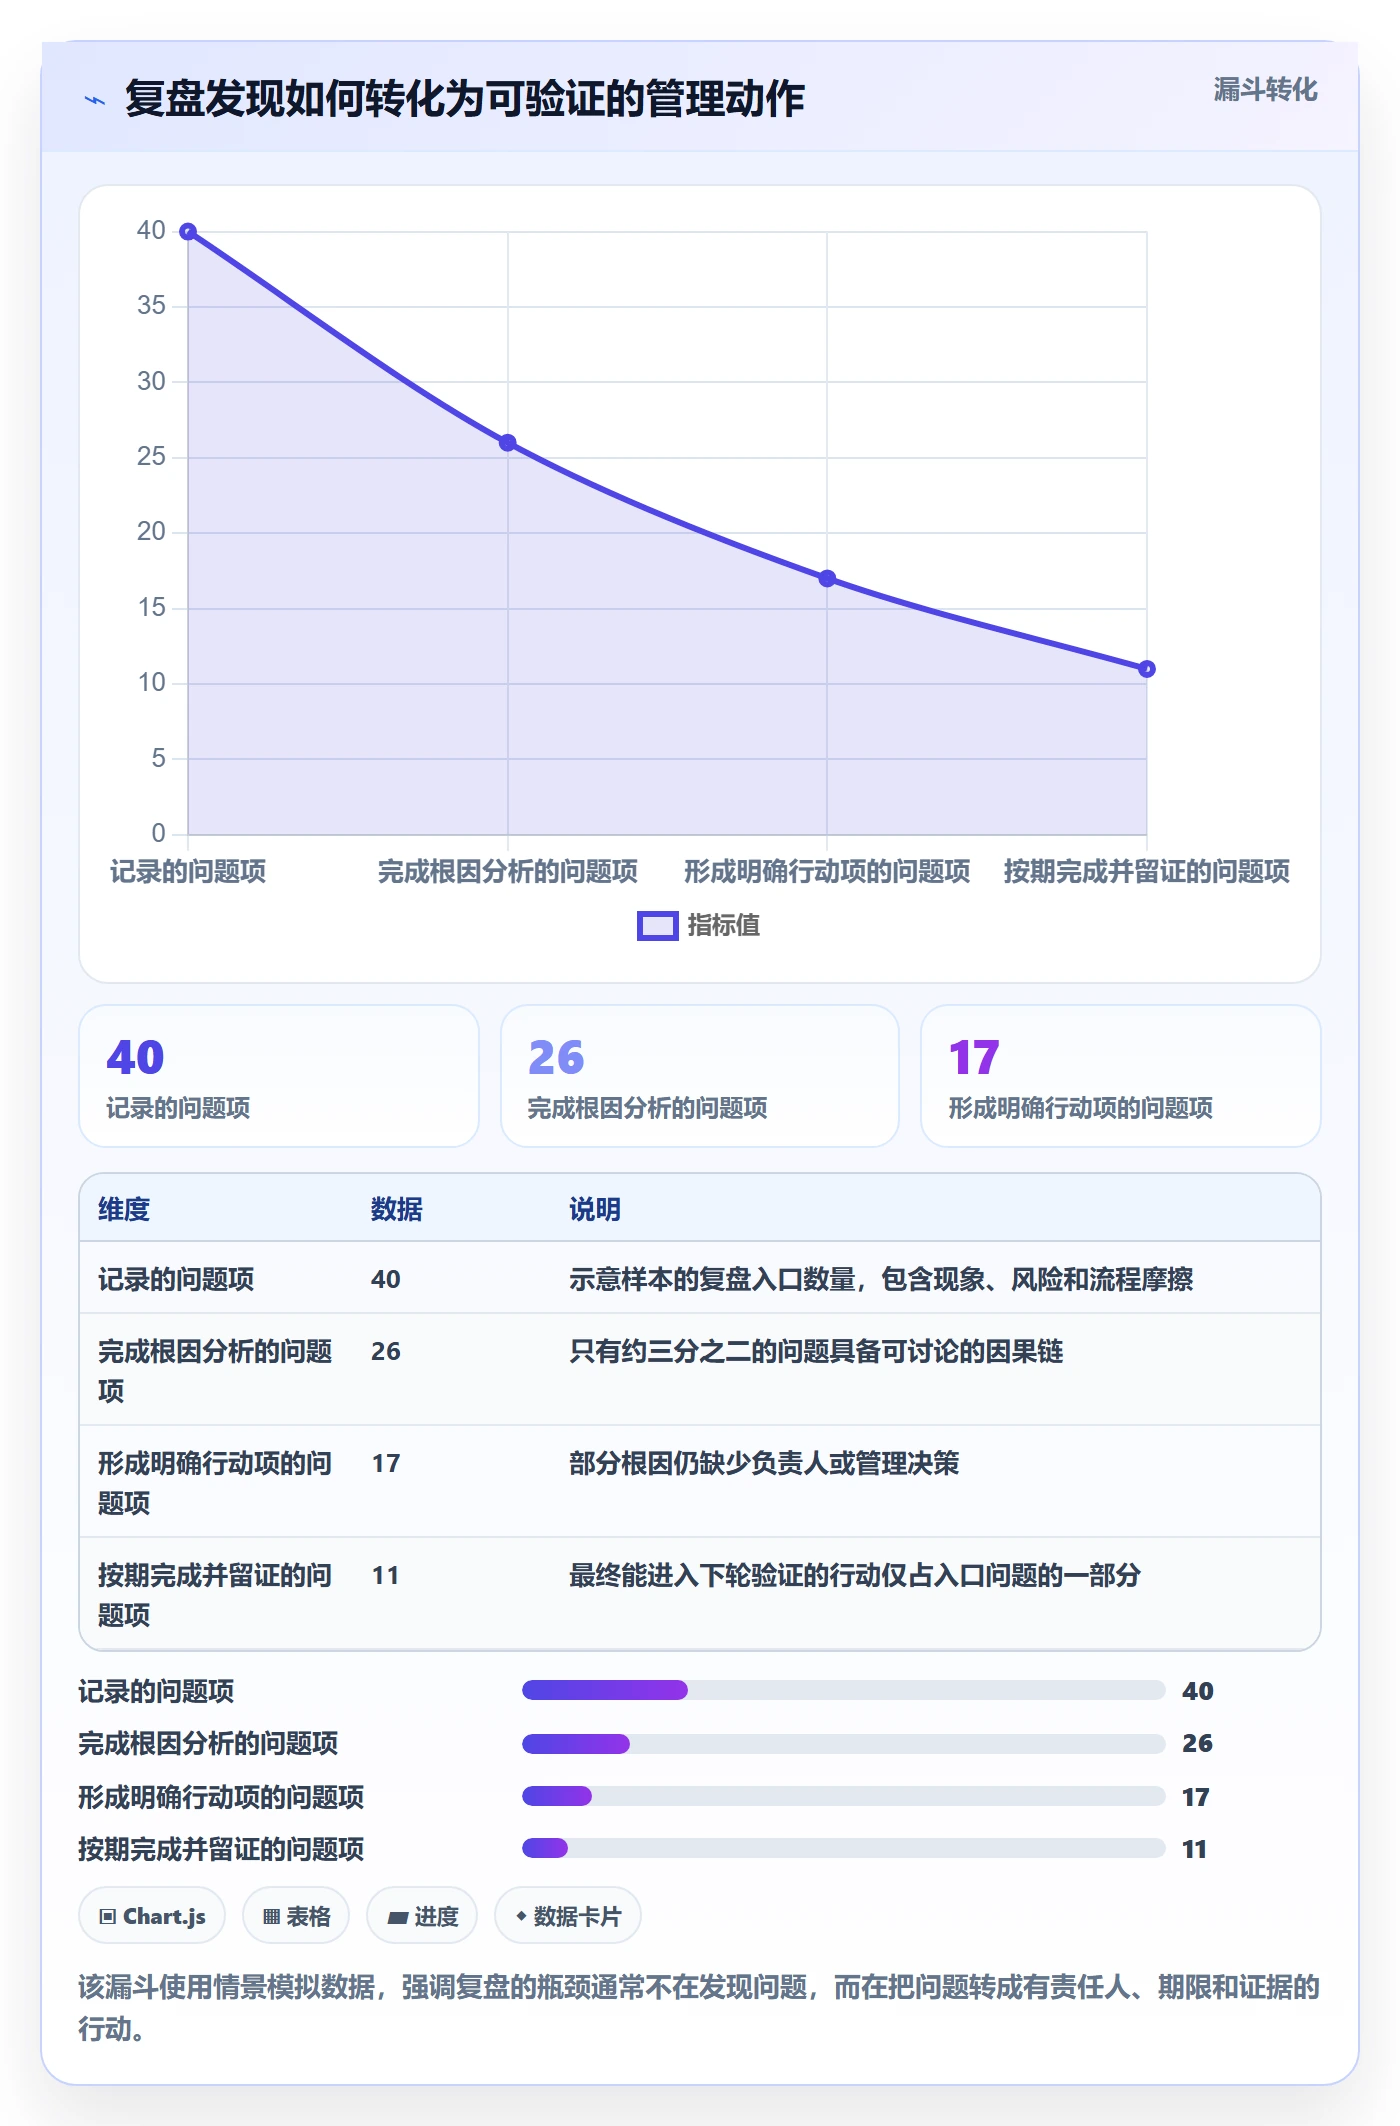Click the x-axis label 完成根因分析的问题项
The image size is (1400, 2126).
(x=508, y=872)
